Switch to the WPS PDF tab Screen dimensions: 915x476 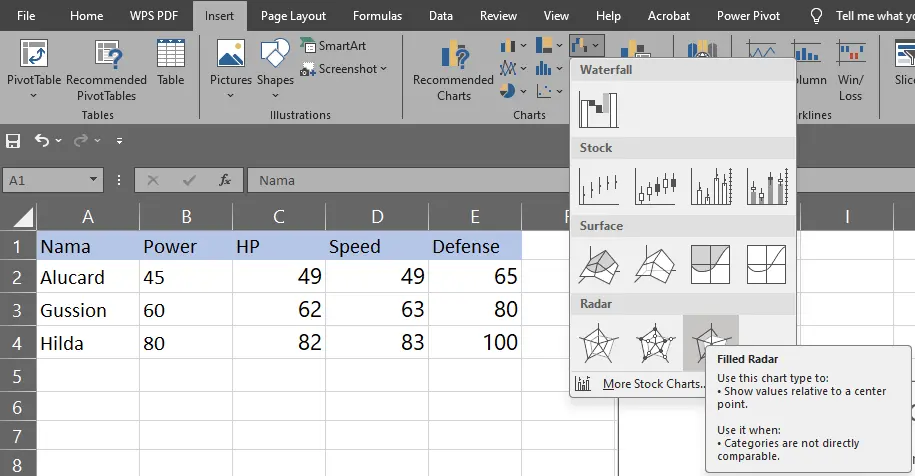tap(154, 16)
